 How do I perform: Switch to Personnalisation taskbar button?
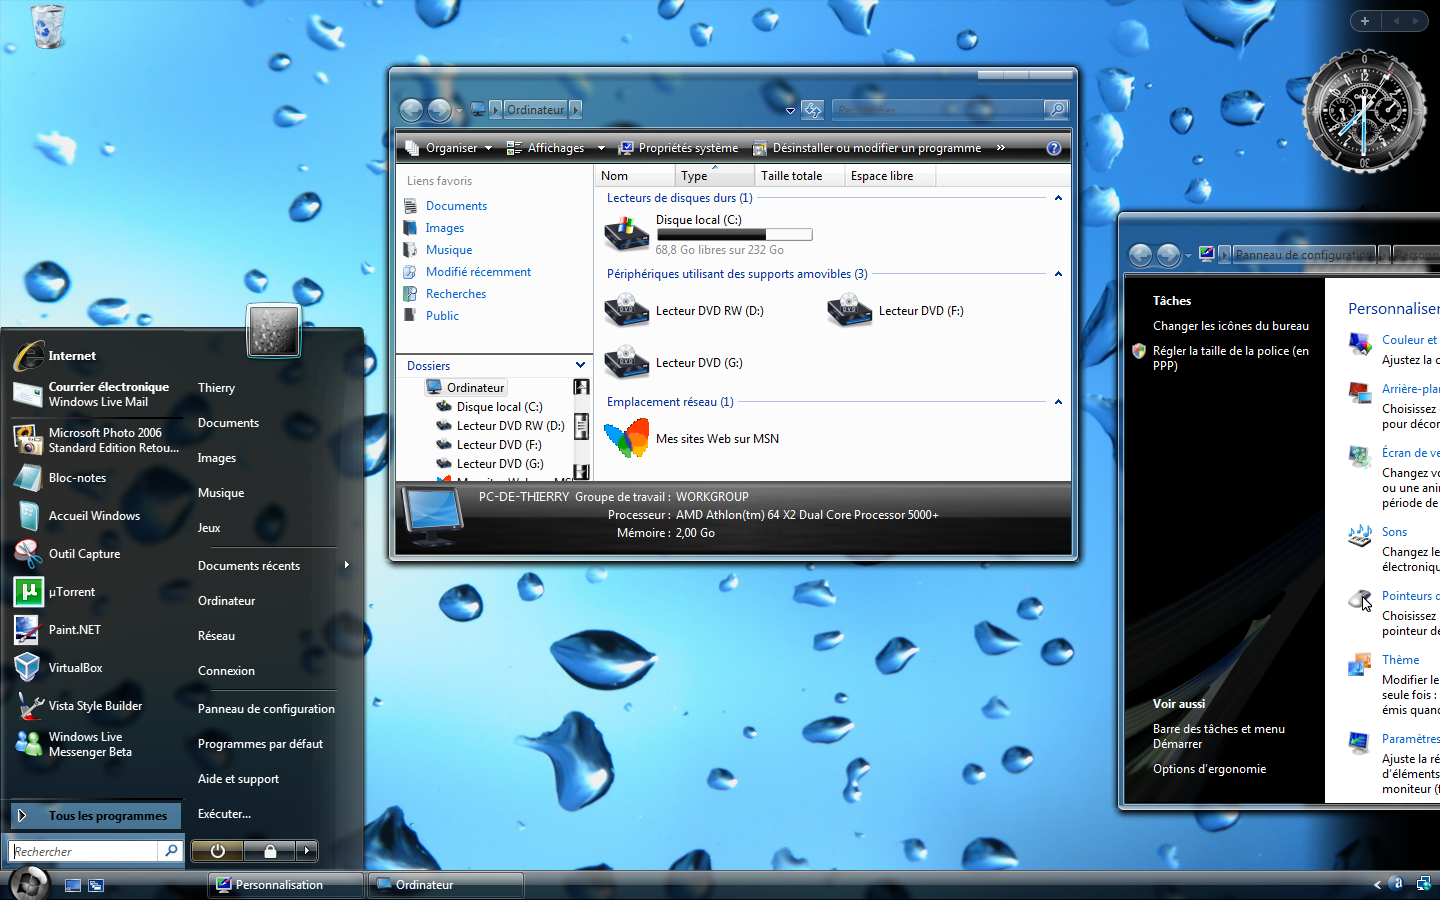(286, 885)
